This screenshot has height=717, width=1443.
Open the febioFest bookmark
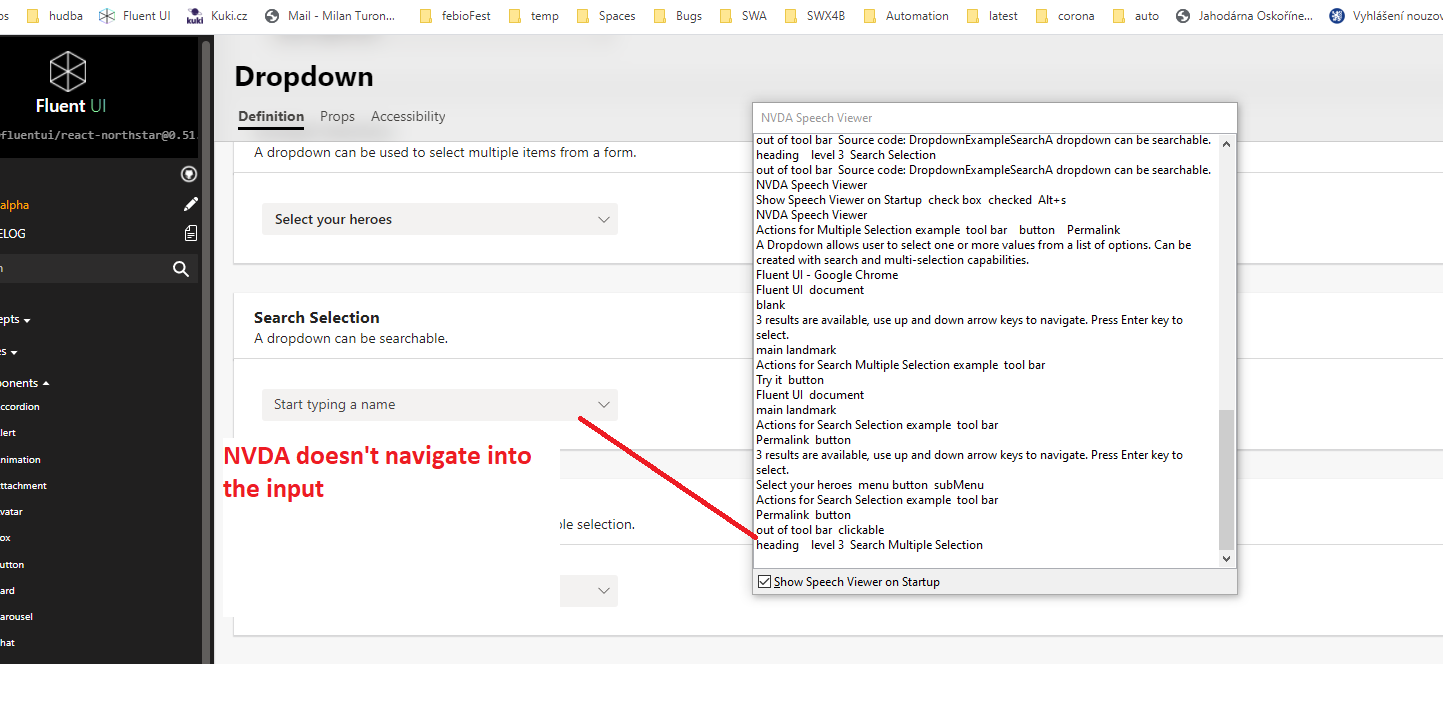click(465, 15)
